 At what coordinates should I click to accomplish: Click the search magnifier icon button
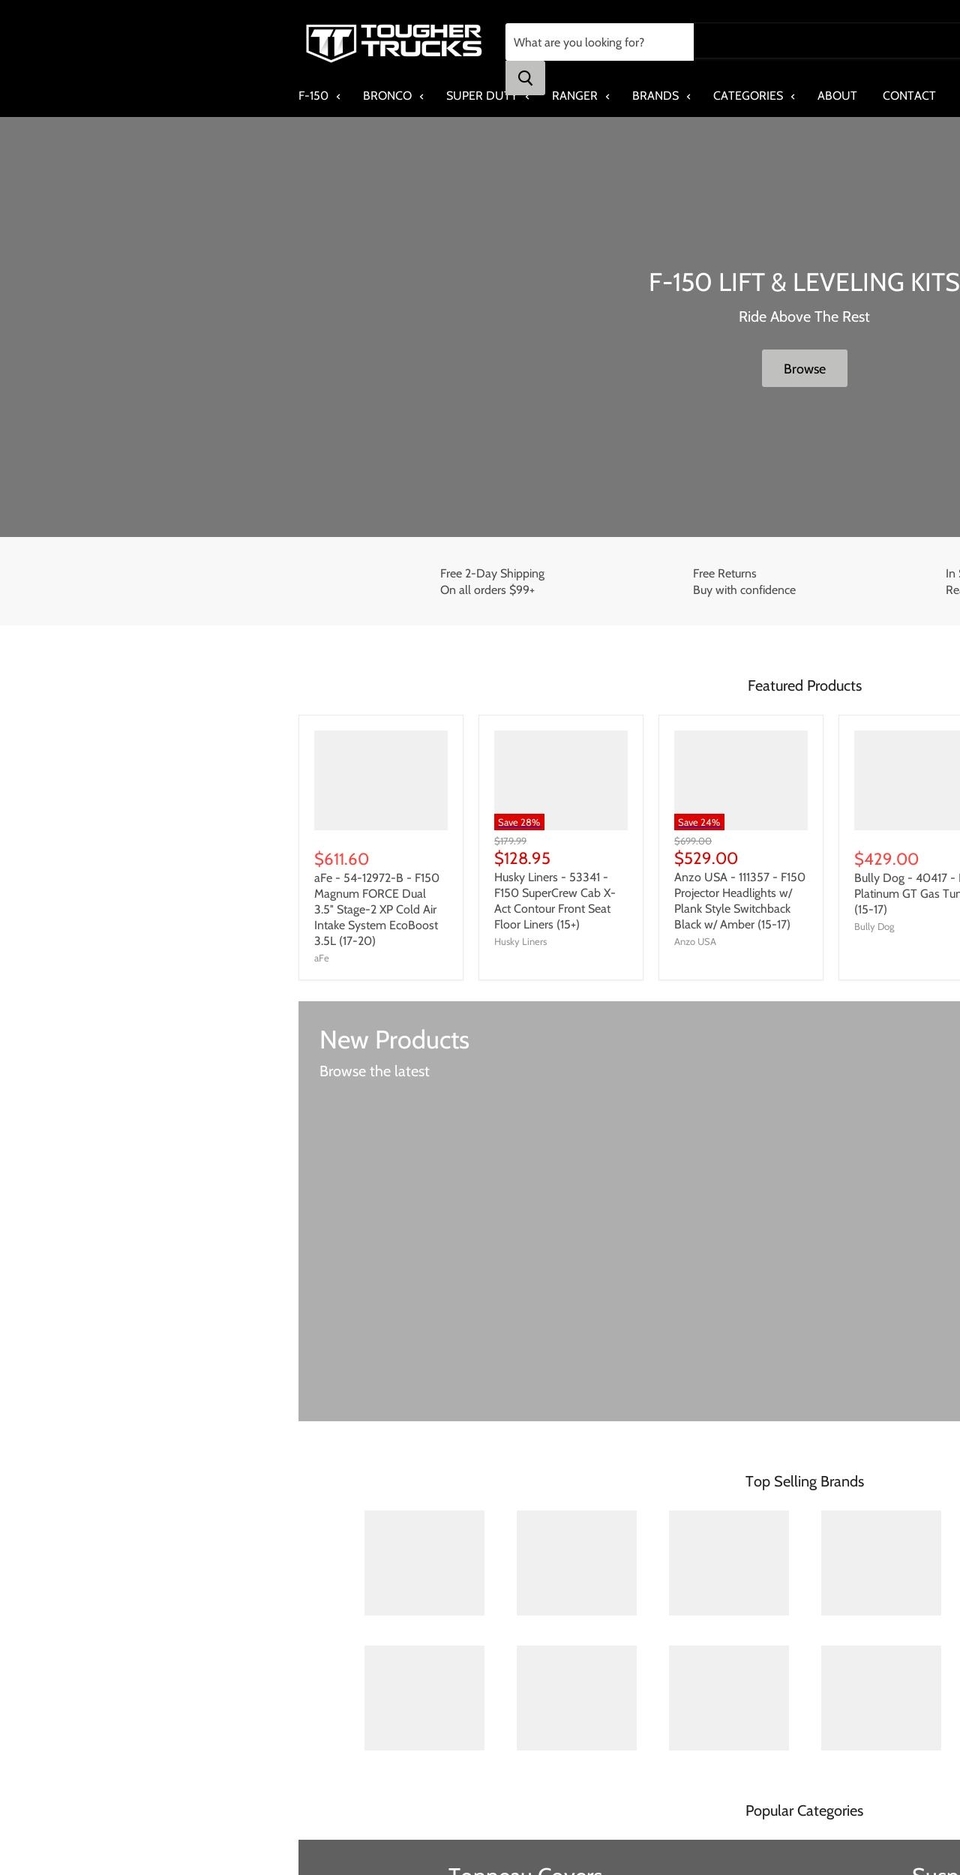[525, 78]
